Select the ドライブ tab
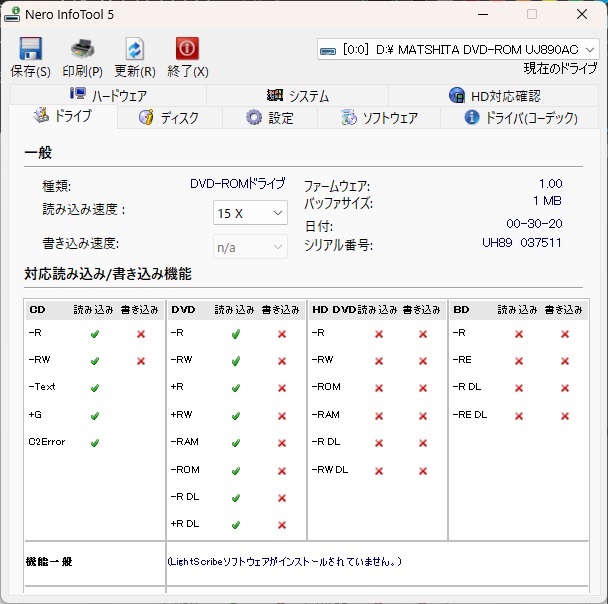 tap(63, 116)
